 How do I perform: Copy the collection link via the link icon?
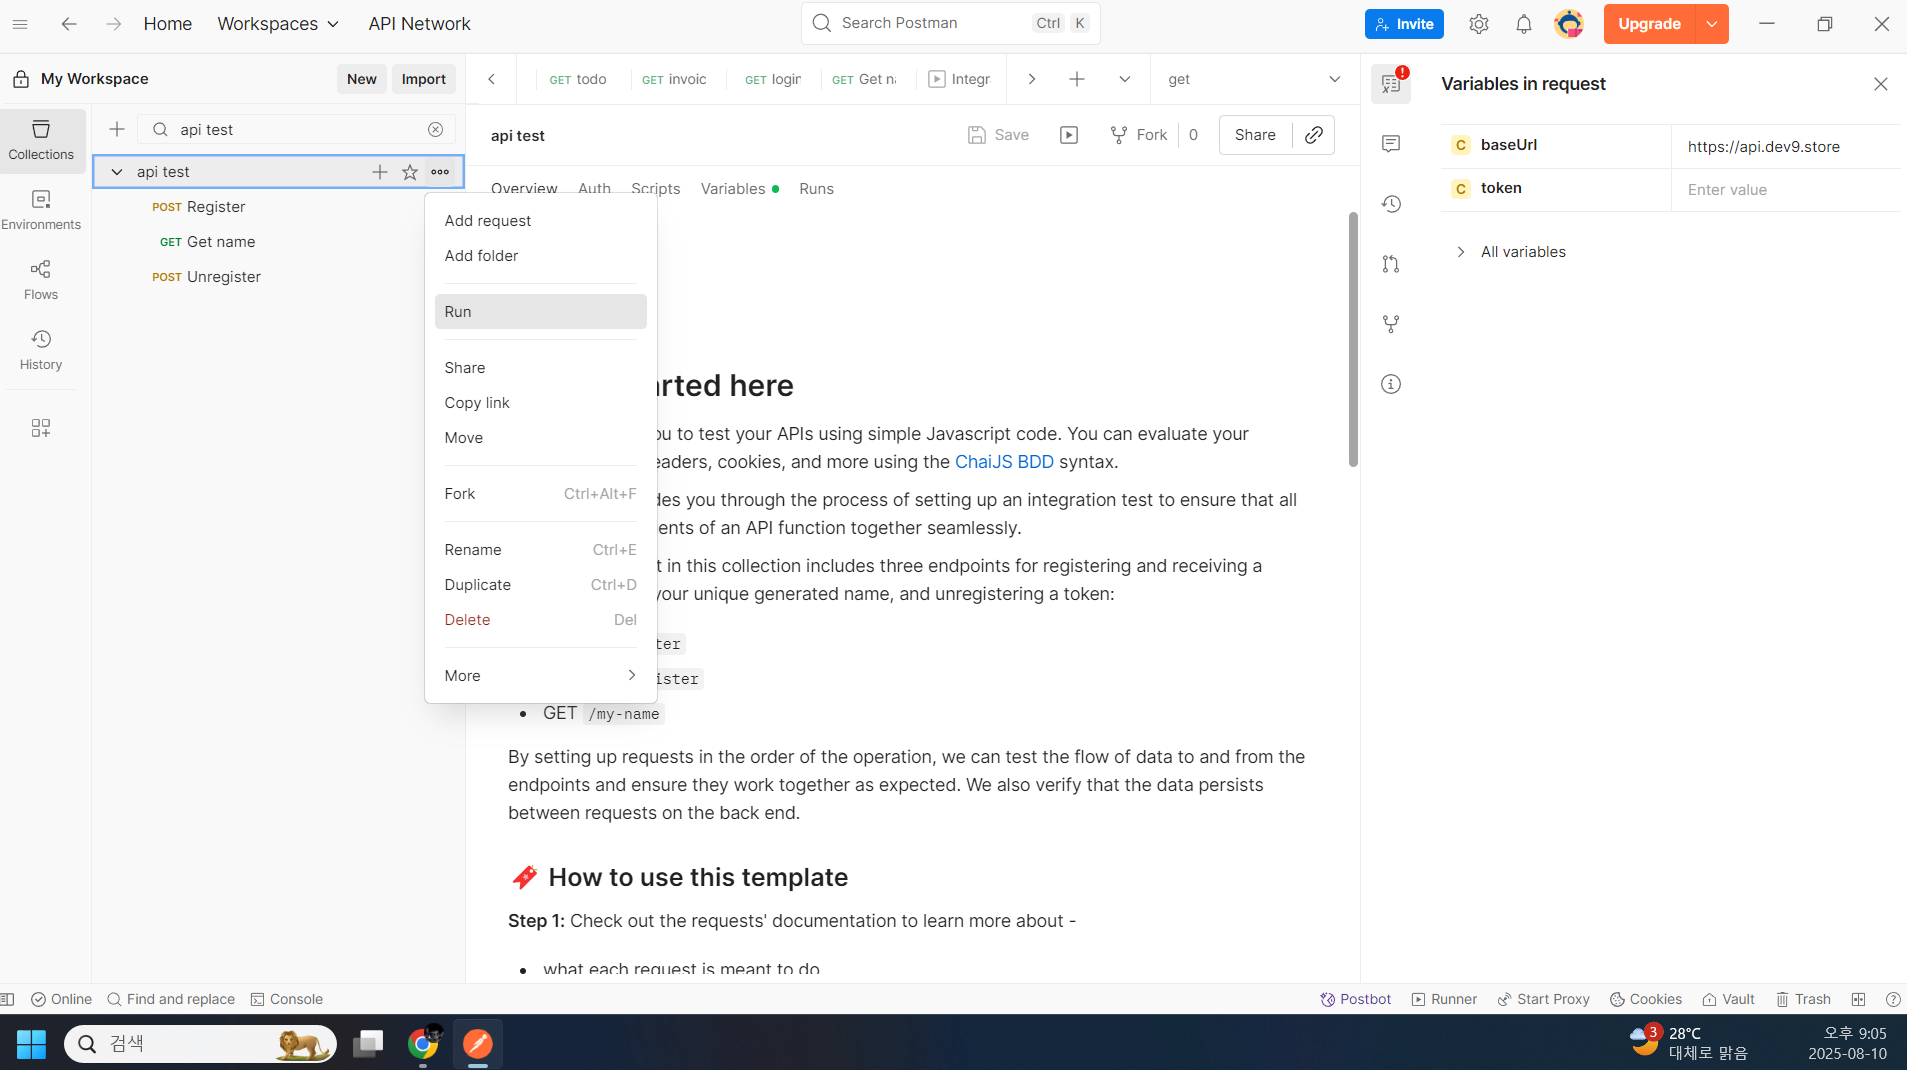pos(1314,135)
